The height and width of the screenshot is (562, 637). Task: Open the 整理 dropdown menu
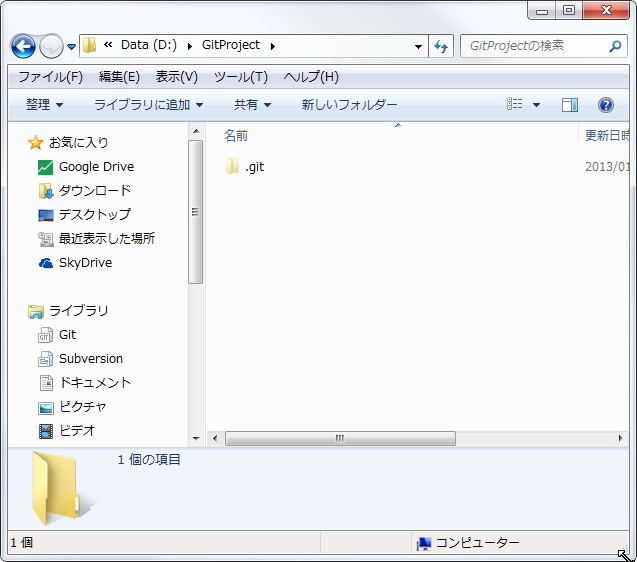pos(44,105)
